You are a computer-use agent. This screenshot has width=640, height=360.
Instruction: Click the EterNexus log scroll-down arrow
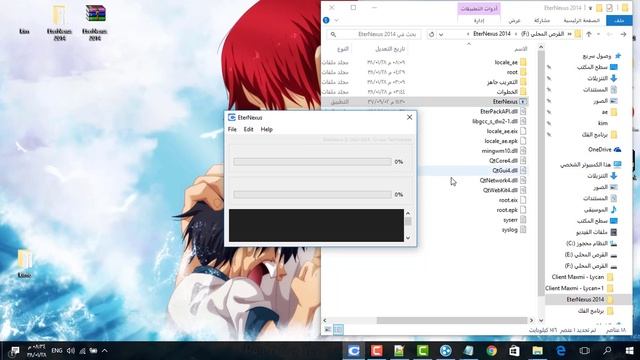pos(408,238)
